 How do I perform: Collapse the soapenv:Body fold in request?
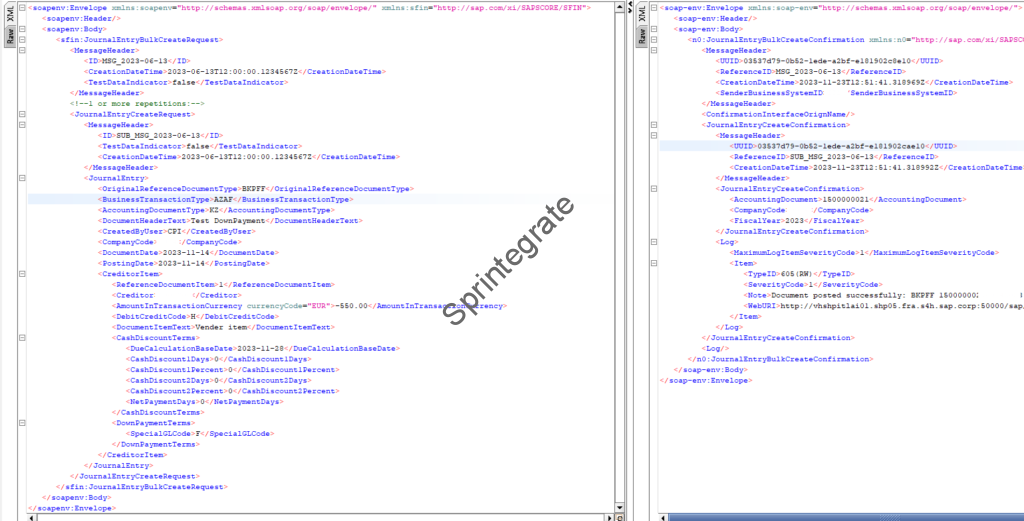pyautogui.click(x=22, y=29)
